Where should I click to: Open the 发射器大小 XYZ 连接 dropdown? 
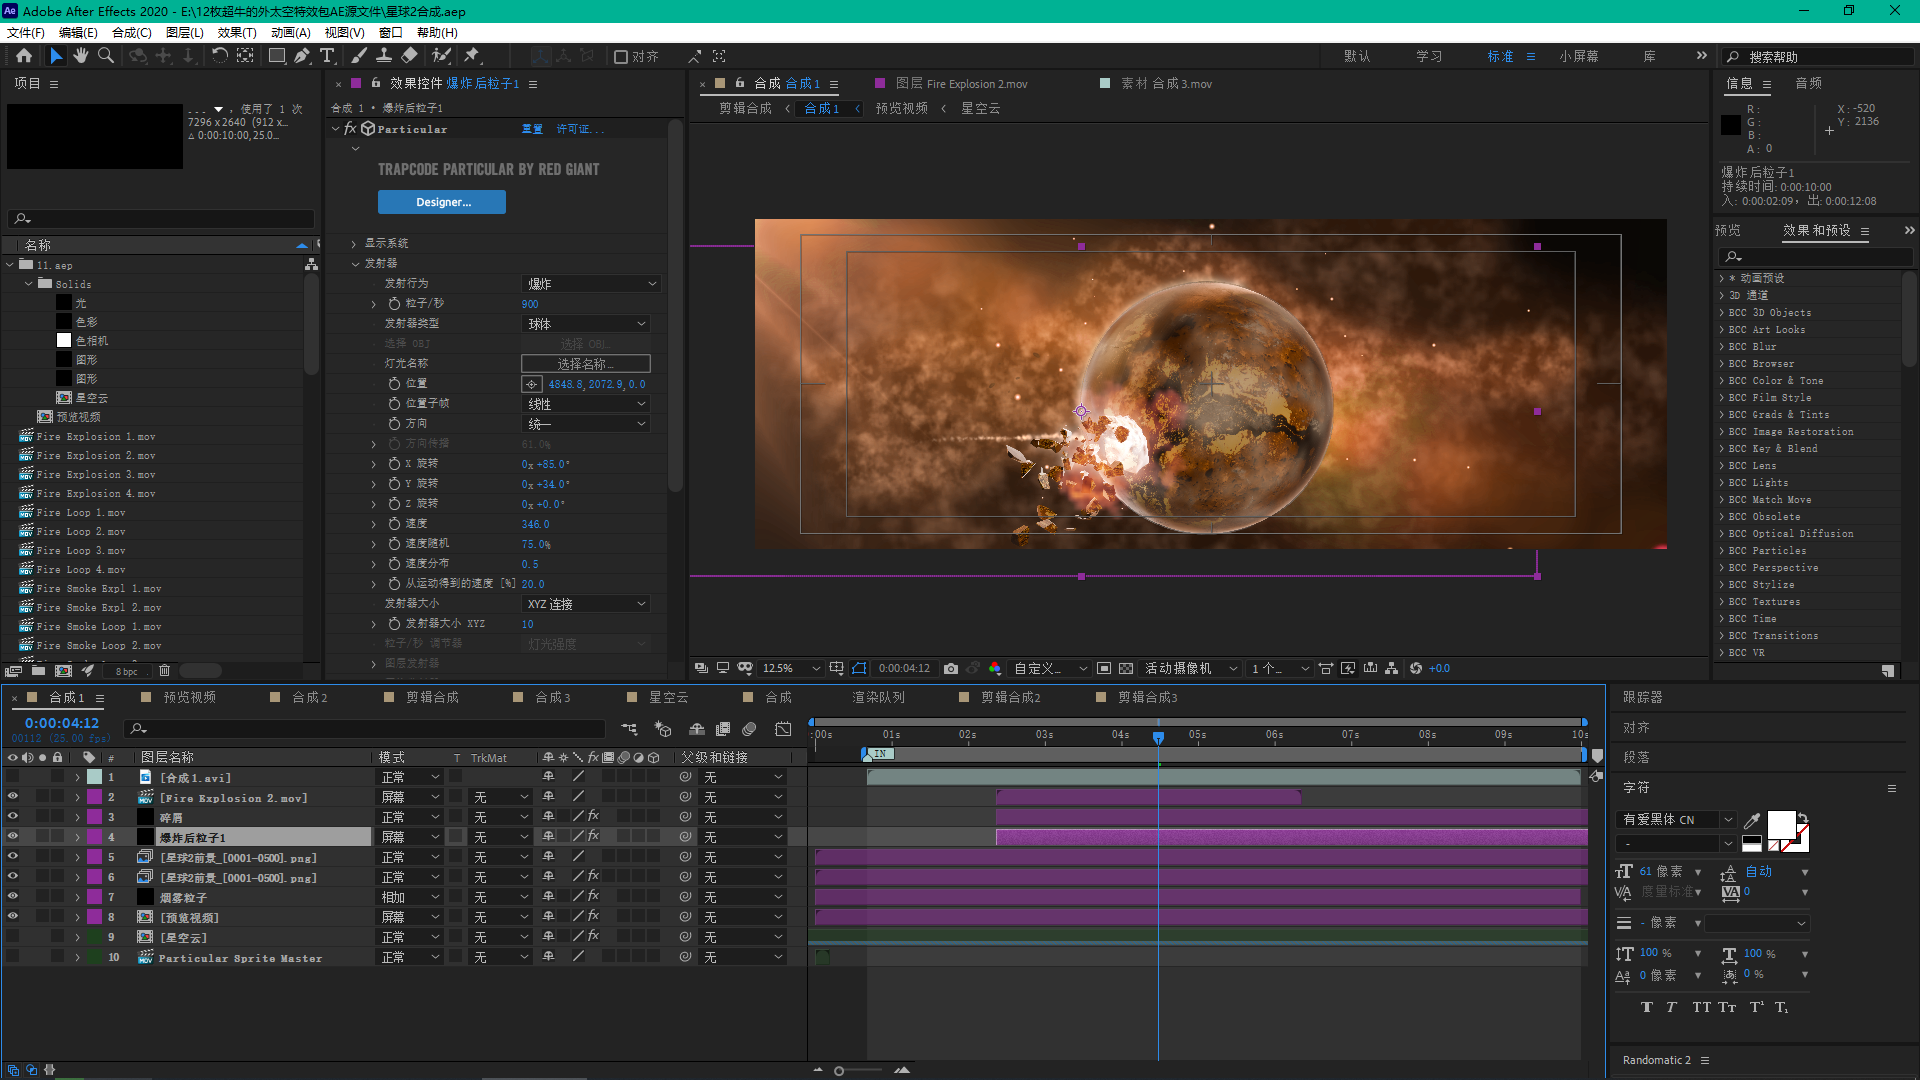[587, 604]
